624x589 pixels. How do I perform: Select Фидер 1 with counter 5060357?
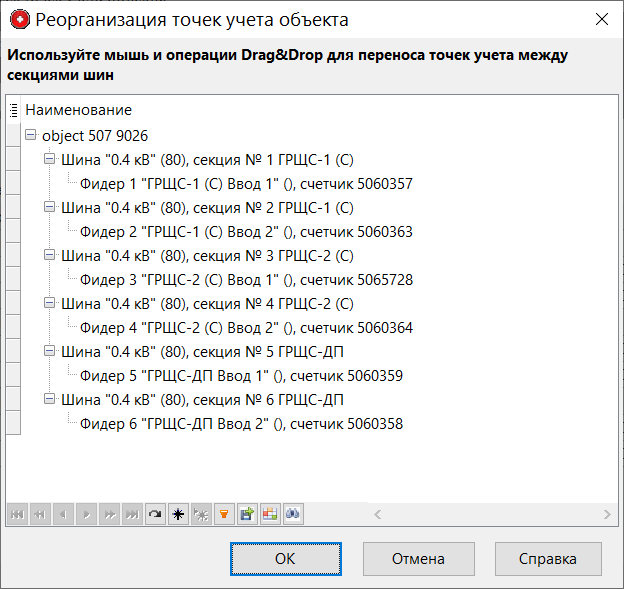pyautogui.click(x=245, y=184)
